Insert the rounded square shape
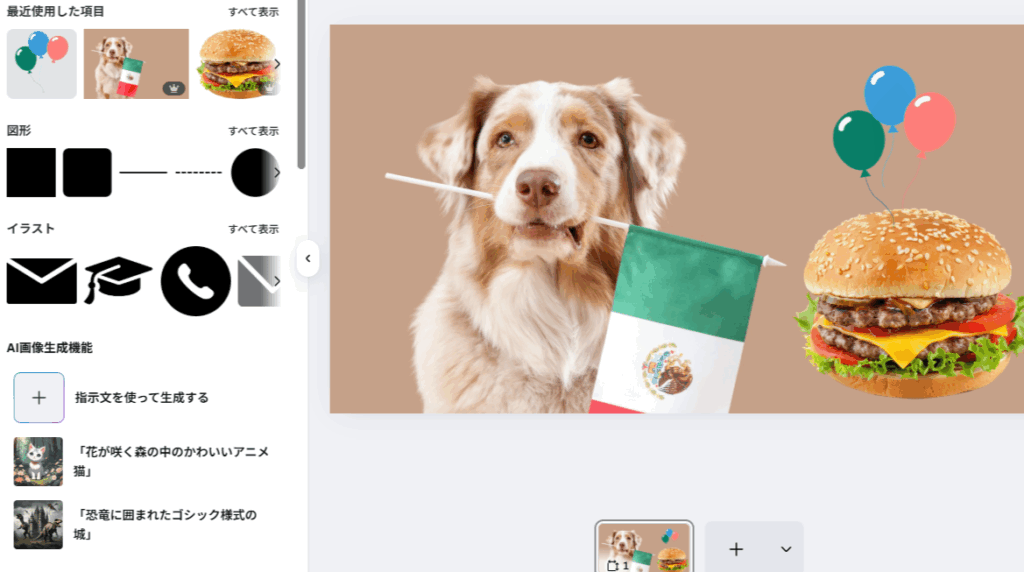Viewport: 1024px width, 572px height. [87, 172]
